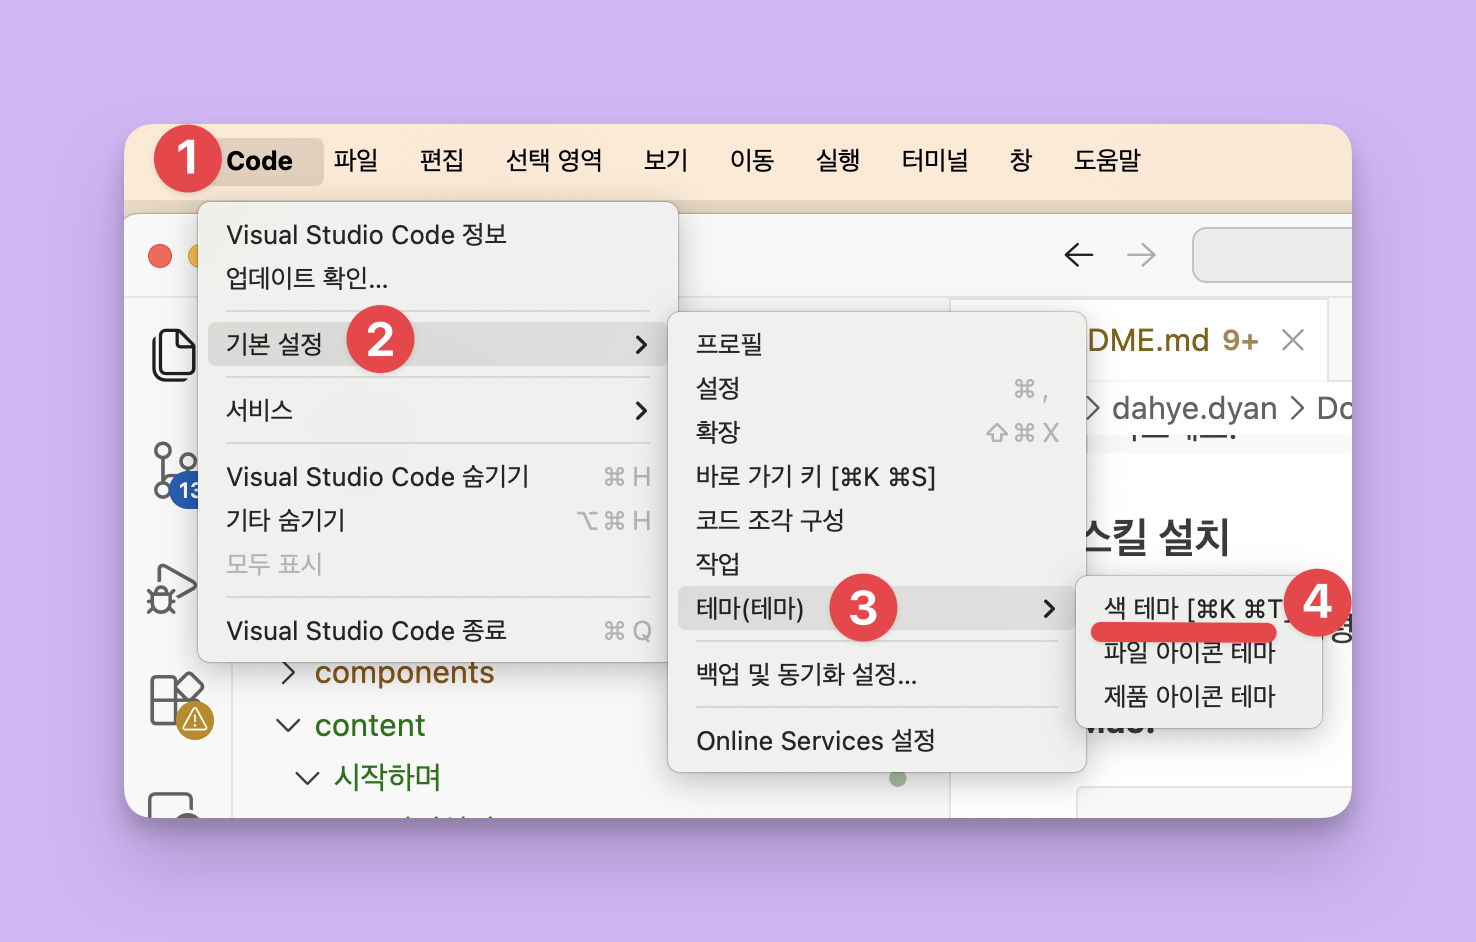The image size is (1476, 942).
Task: Select 백업 및 동기화 설정... item
Action: coord(806,674)
